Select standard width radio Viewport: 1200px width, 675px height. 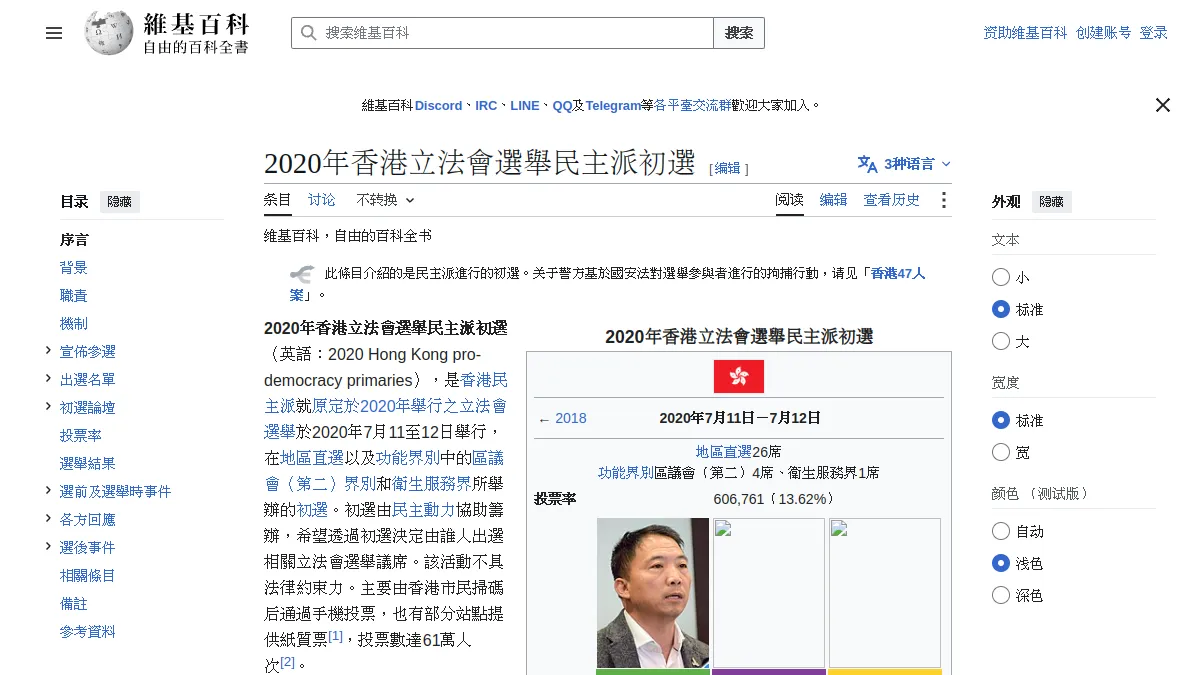(x=1001, y=420)
